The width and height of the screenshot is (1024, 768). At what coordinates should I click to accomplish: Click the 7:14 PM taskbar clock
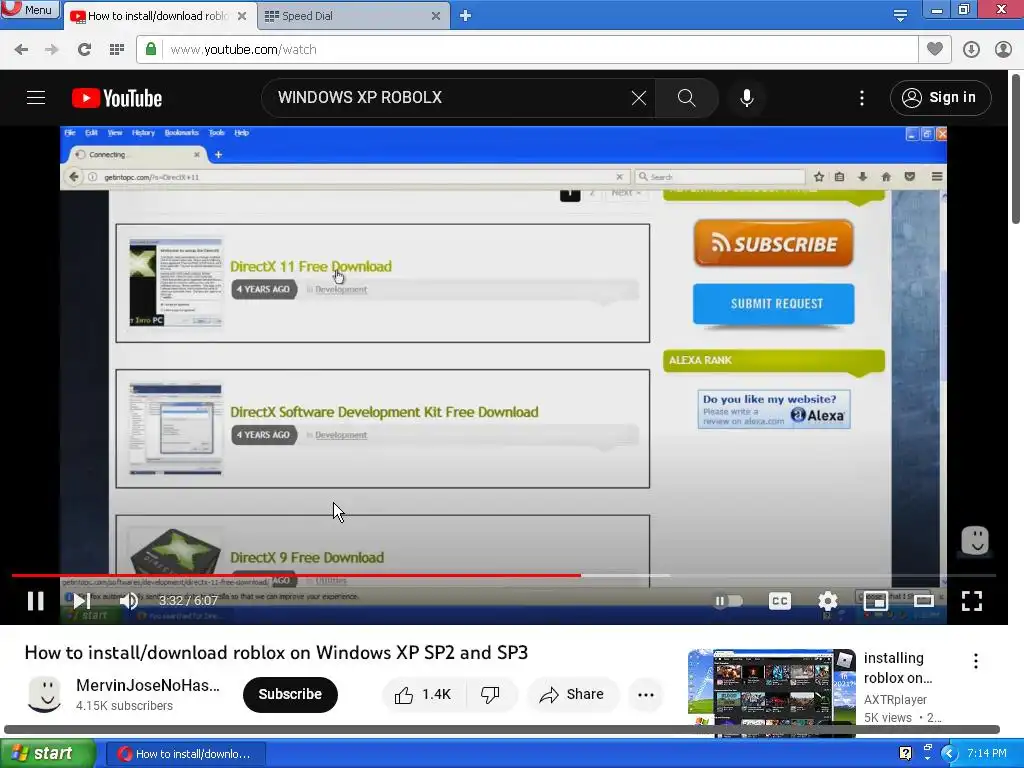tap(987, 754)
